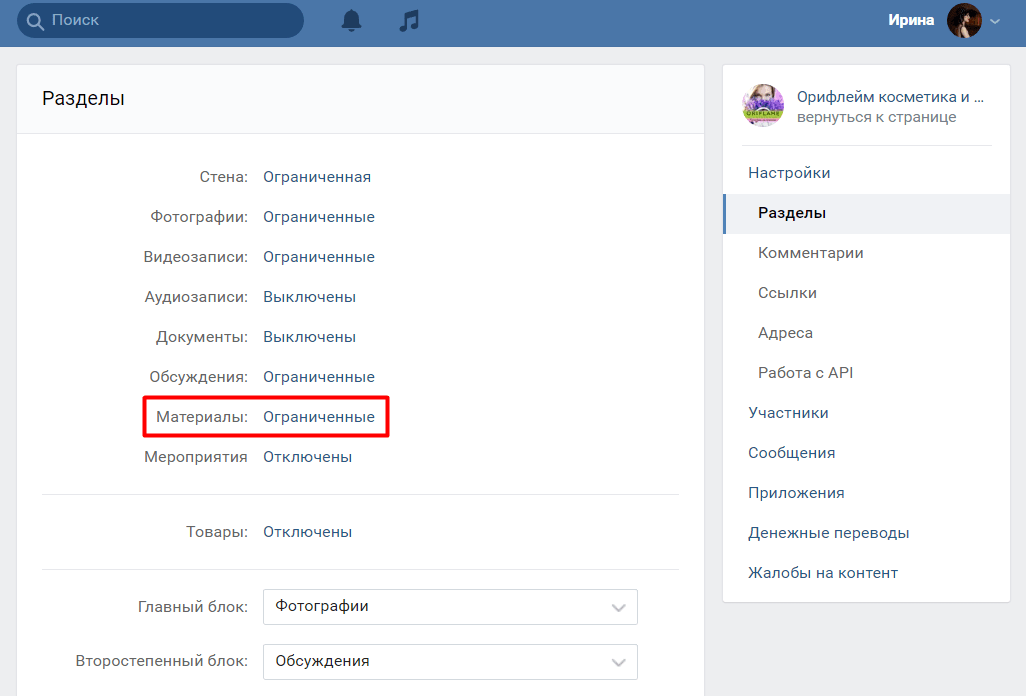Change Материалы setting Ограниченные
1026x696 pixels.
pyautogui.click(x=319, y=417)
